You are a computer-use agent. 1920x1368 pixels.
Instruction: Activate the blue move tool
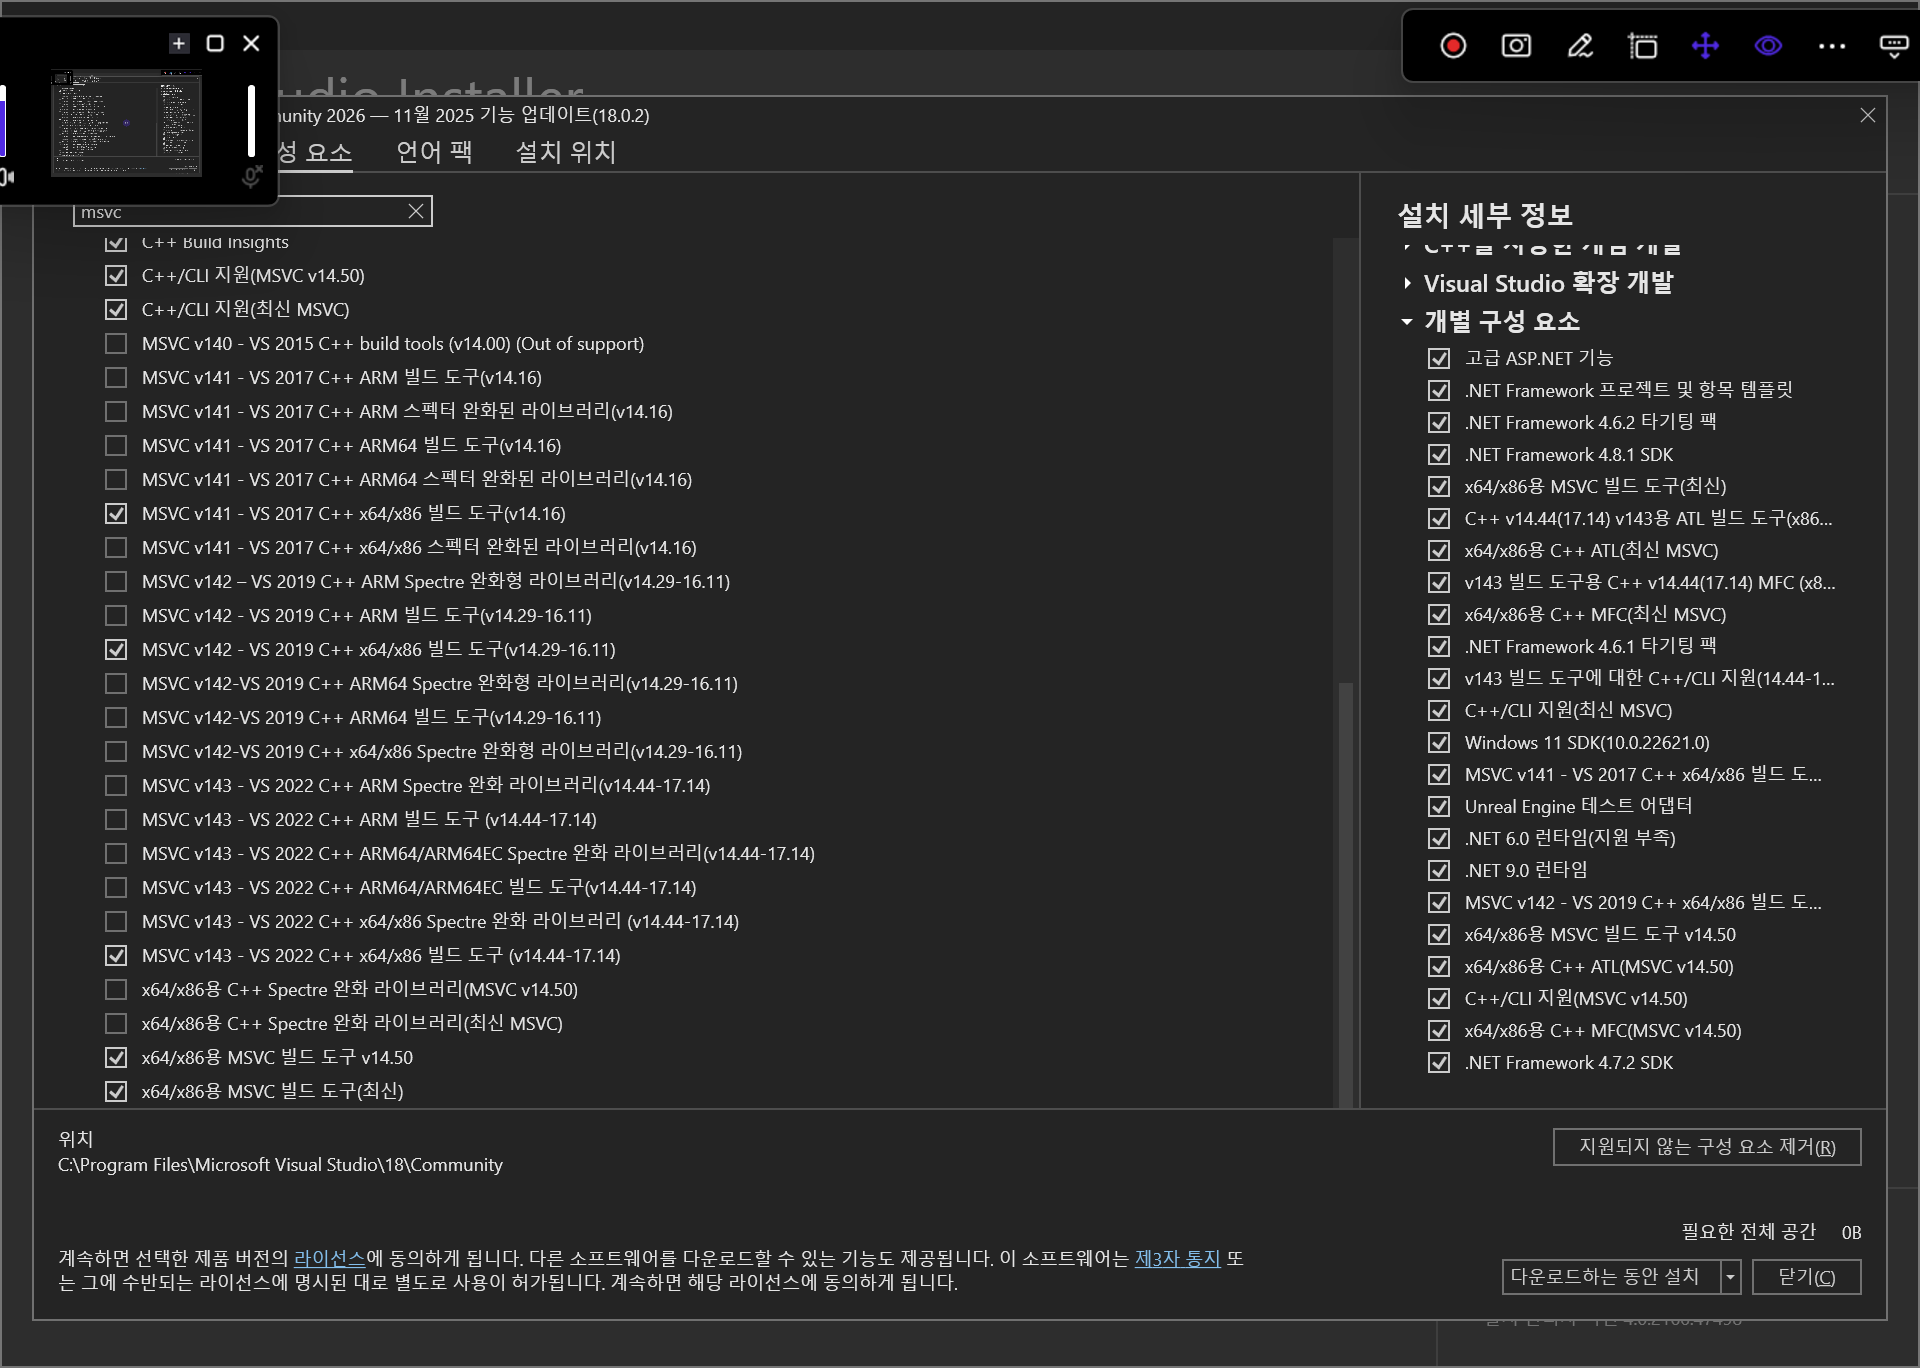pyautogui.click(x=1706, y=45)
